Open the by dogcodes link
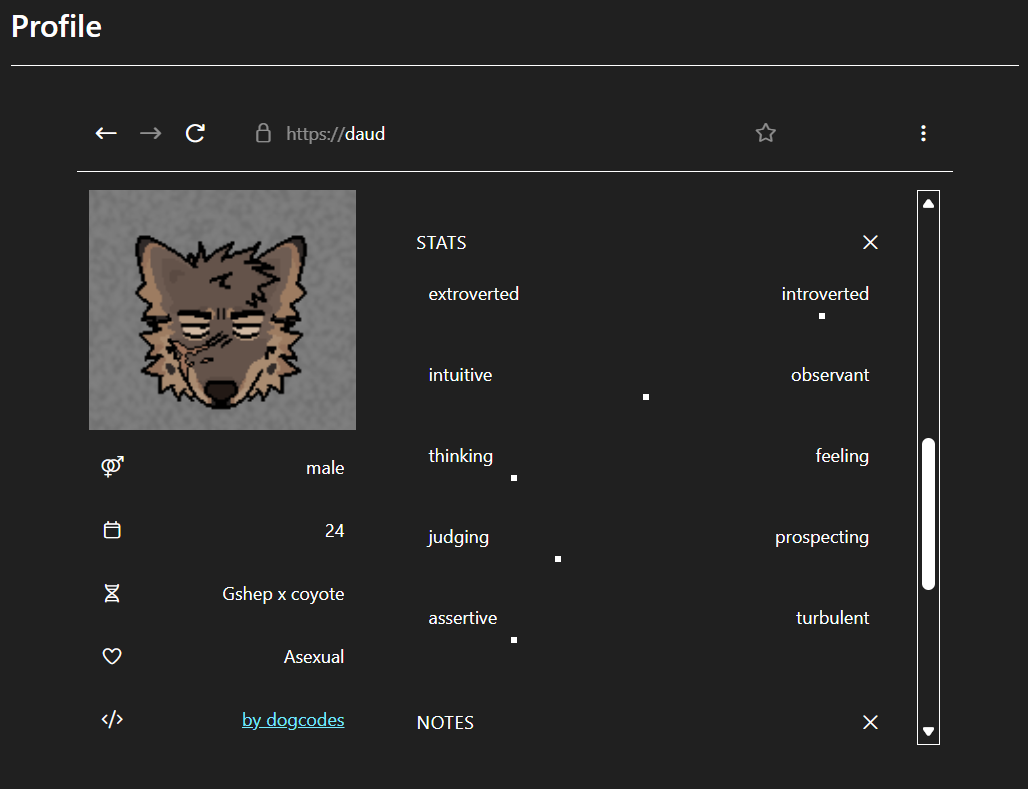This screenshot has height=789, width=1028. click(x=293, y=719)
